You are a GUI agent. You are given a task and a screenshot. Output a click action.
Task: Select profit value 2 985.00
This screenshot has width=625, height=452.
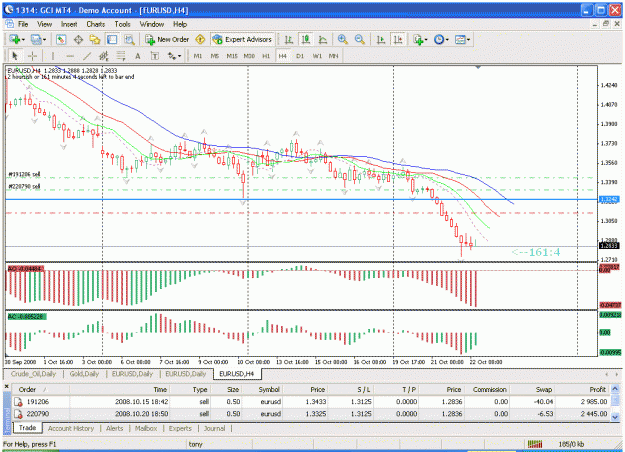[x=594, y=402]
